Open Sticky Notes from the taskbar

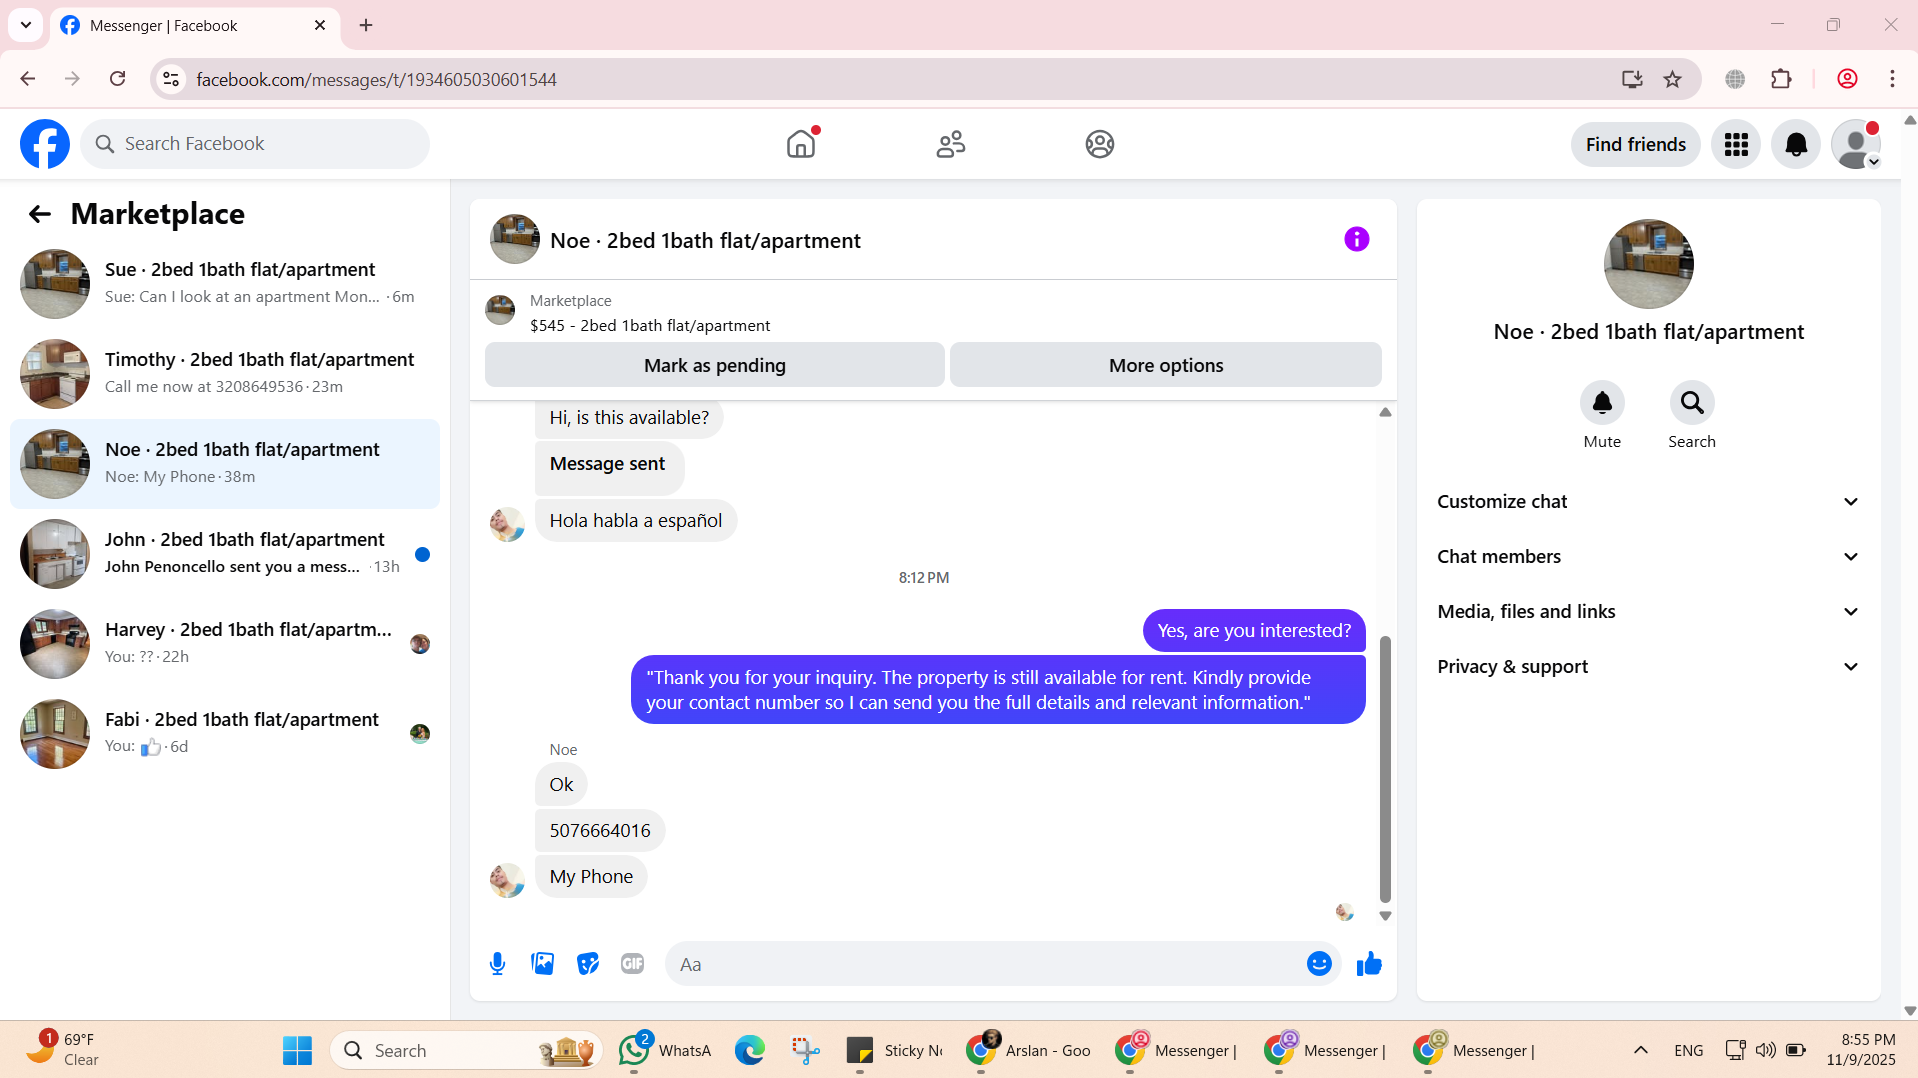[x=894, y=1050]
